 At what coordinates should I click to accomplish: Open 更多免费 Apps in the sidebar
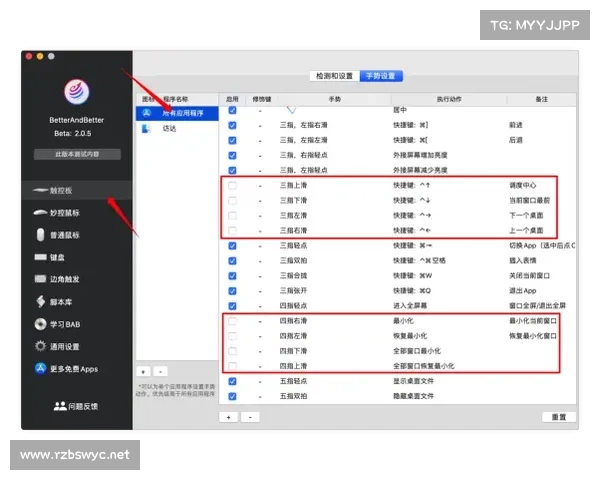pyautogui.click(x=75, y=368)
